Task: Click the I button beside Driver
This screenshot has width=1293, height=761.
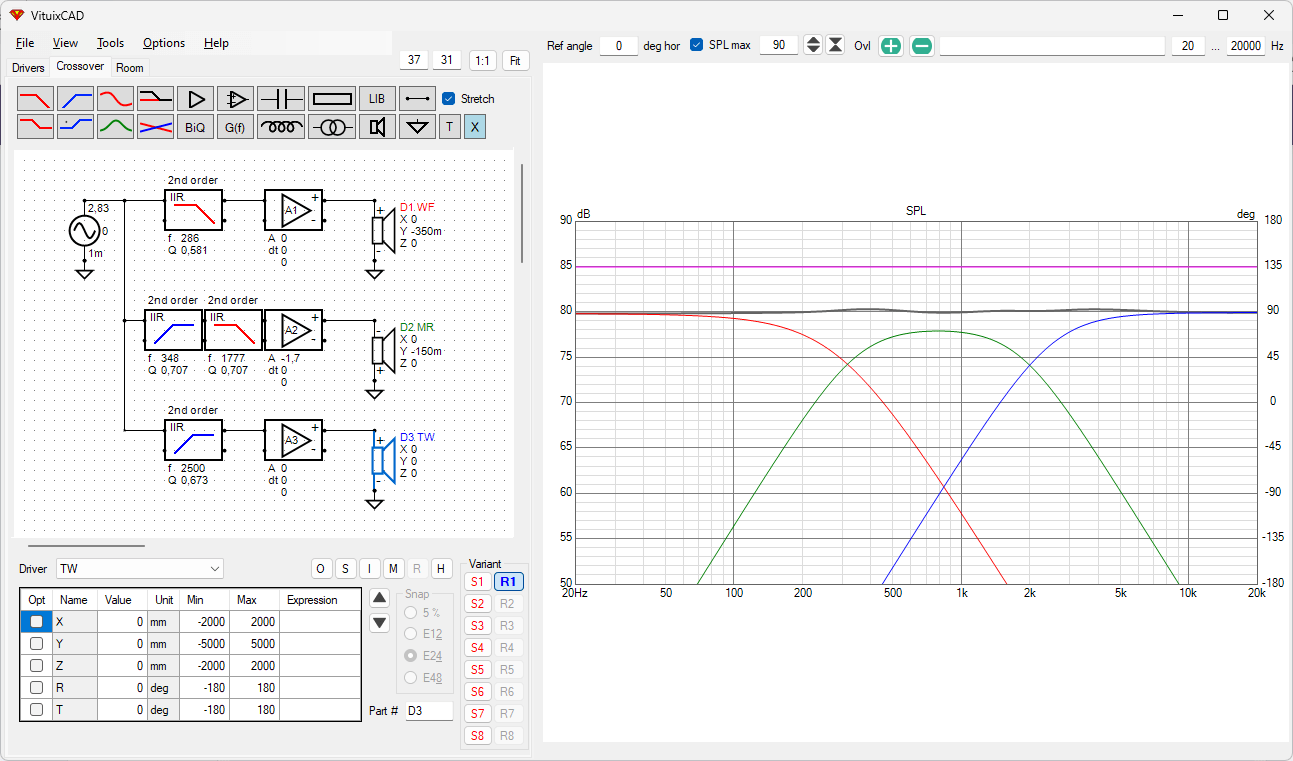Action: pos(369,569)
